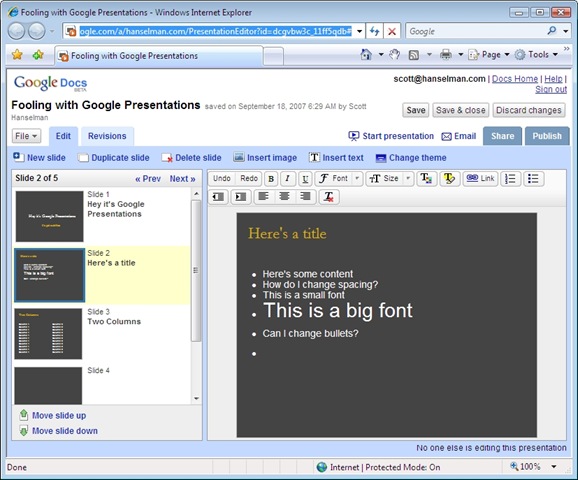Undo the last edit
The width and height of the screenshot is (578, 480).
[222, 179]
